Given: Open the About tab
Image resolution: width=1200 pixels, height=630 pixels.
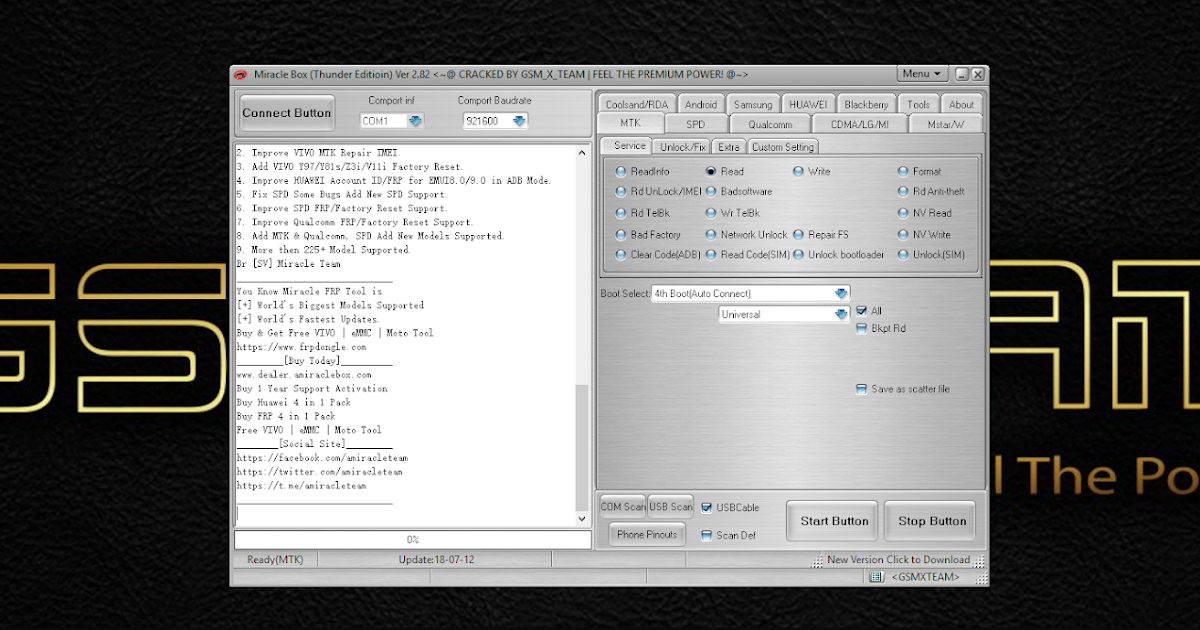Looking at the screenshot, I should tap(961, 104).
